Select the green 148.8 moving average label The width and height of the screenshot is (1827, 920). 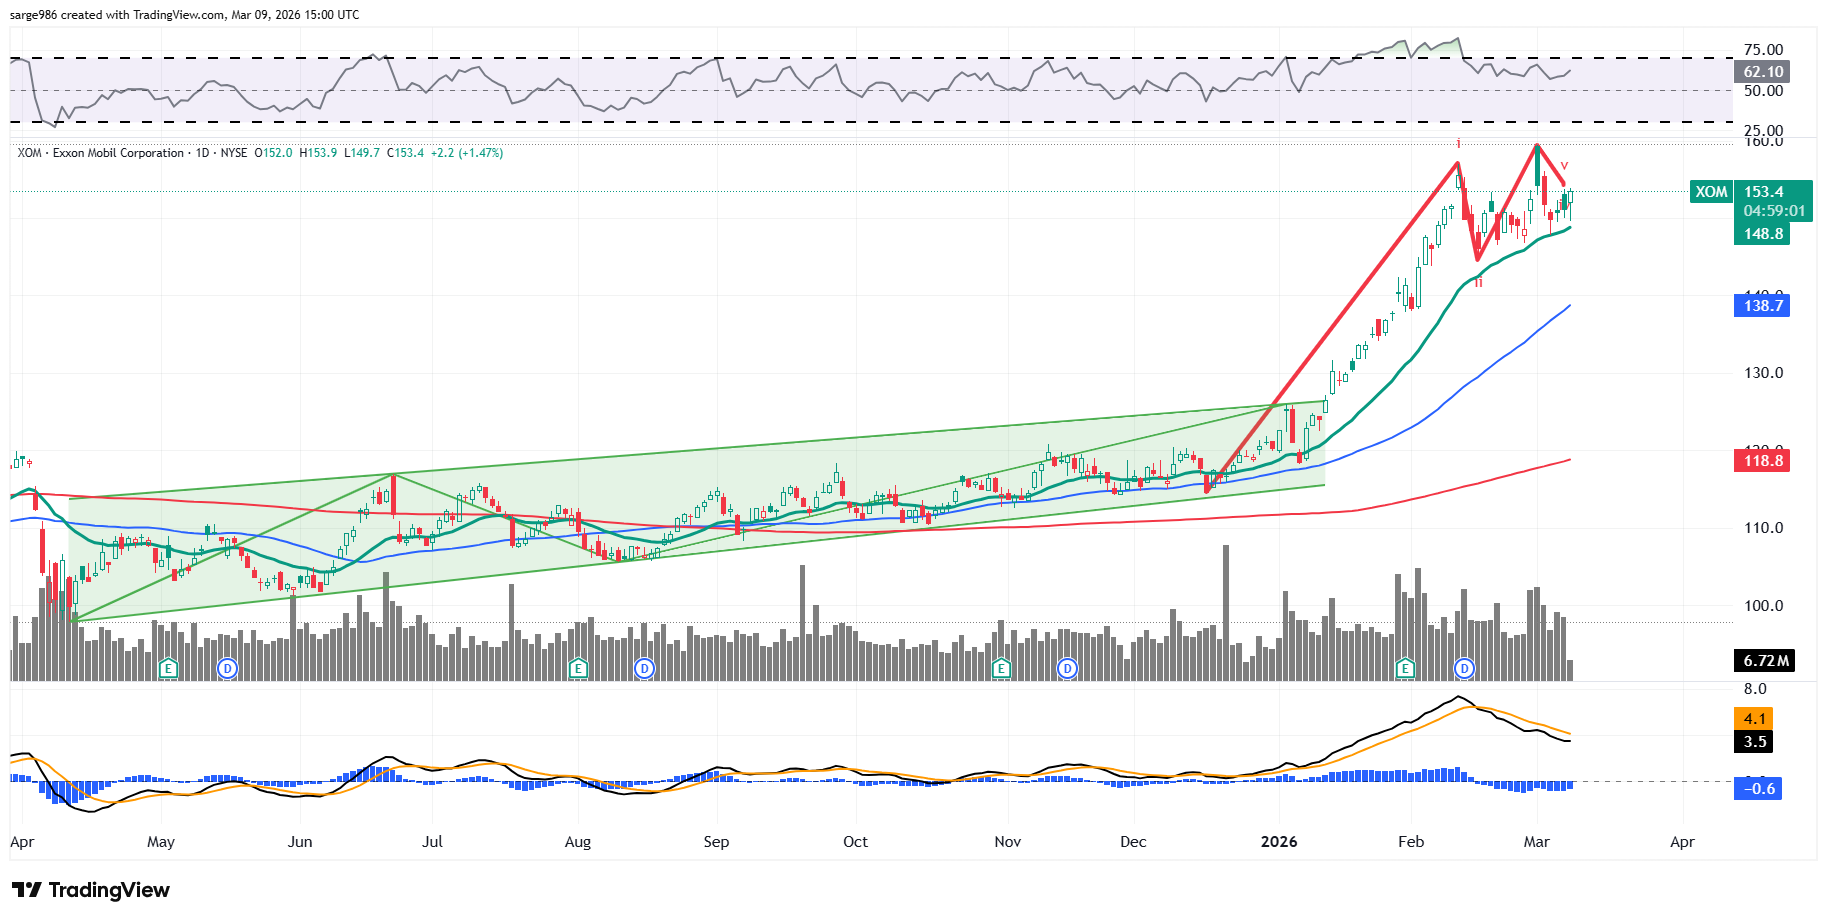coord(1762,234)
